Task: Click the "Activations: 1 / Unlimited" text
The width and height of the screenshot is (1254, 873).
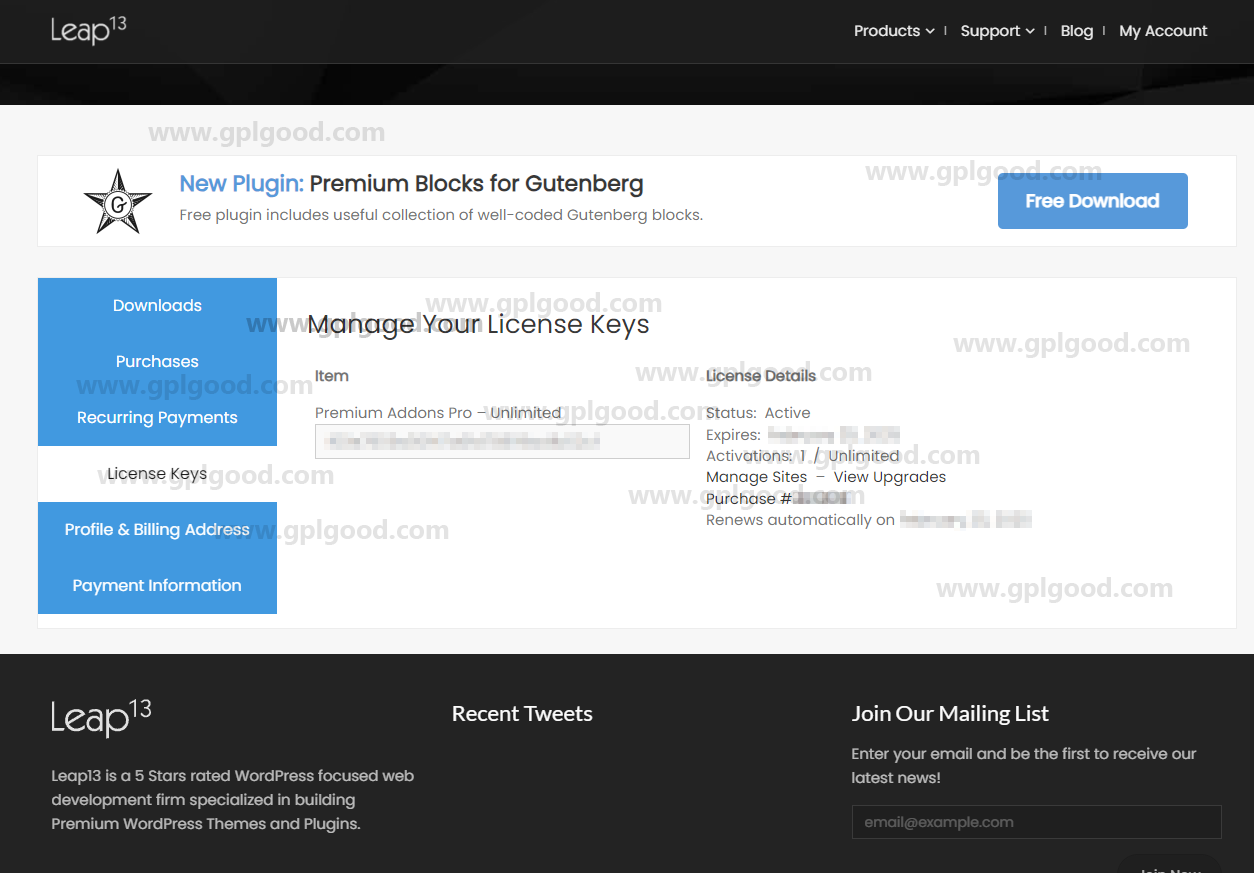Action: [x=802, y=456]
